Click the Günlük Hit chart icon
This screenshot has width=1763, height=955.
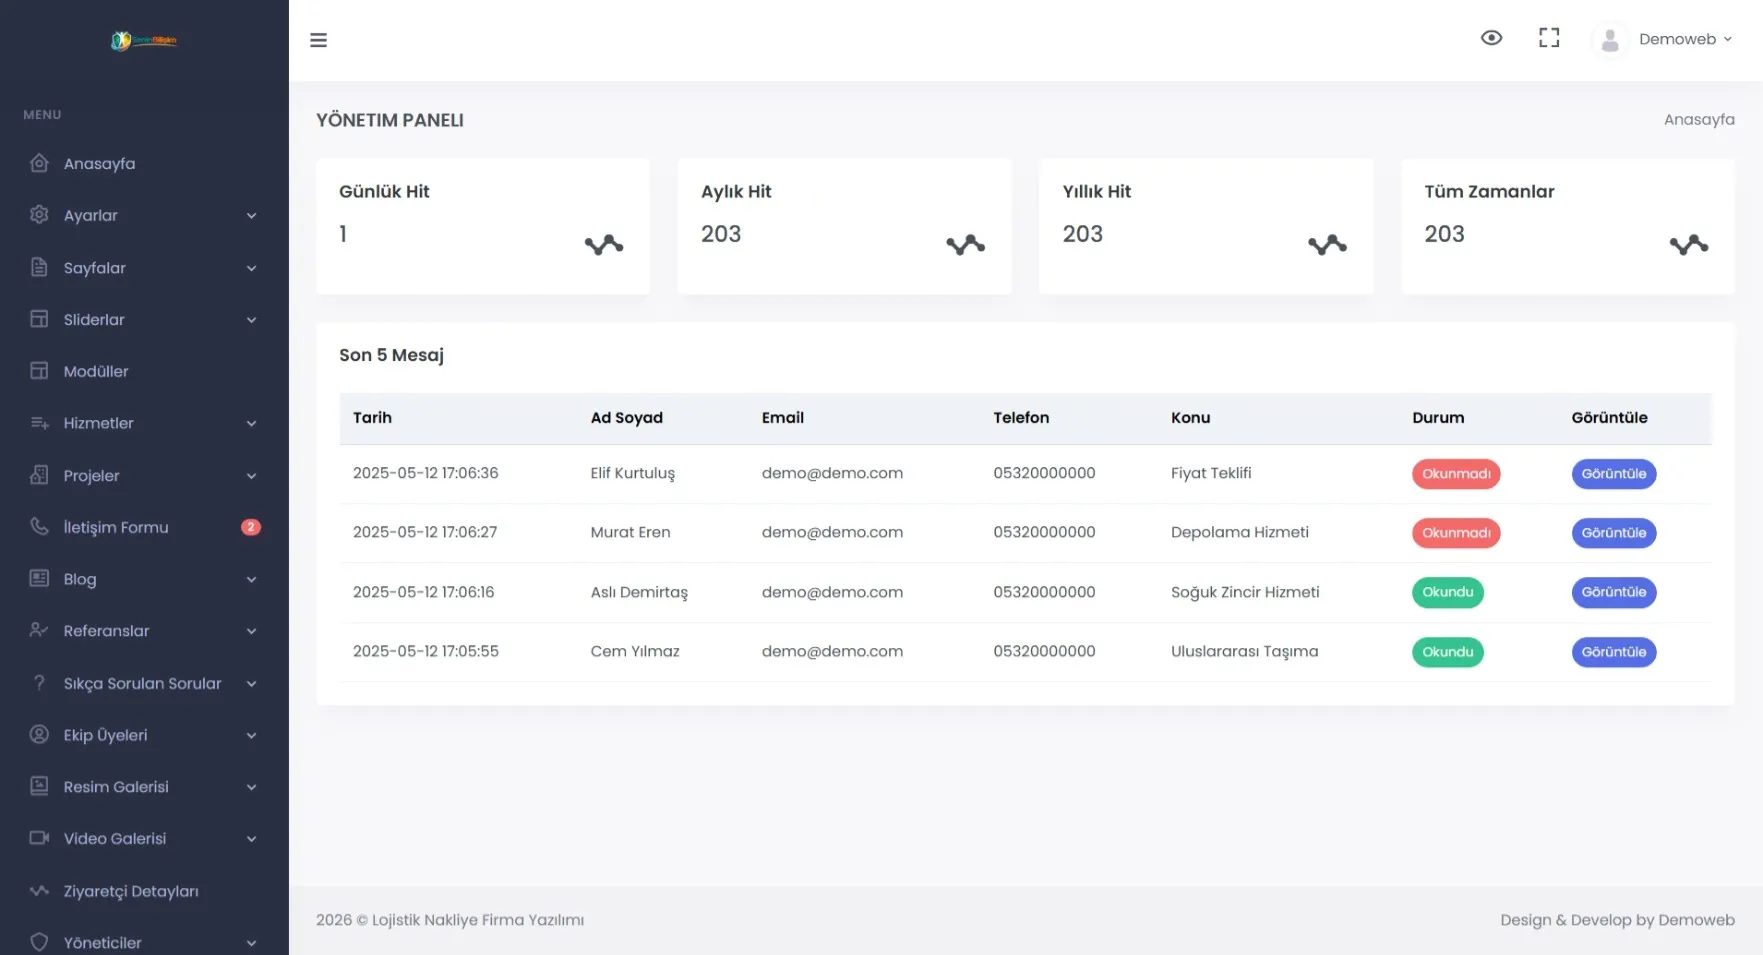[x=604, y=245]
